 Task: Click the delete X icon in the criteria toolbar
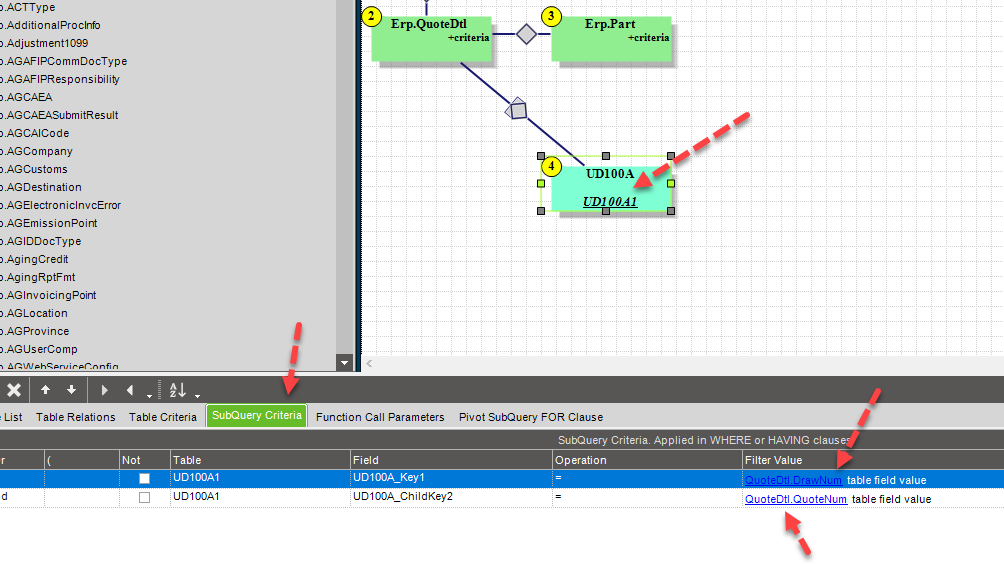(14, 390)
